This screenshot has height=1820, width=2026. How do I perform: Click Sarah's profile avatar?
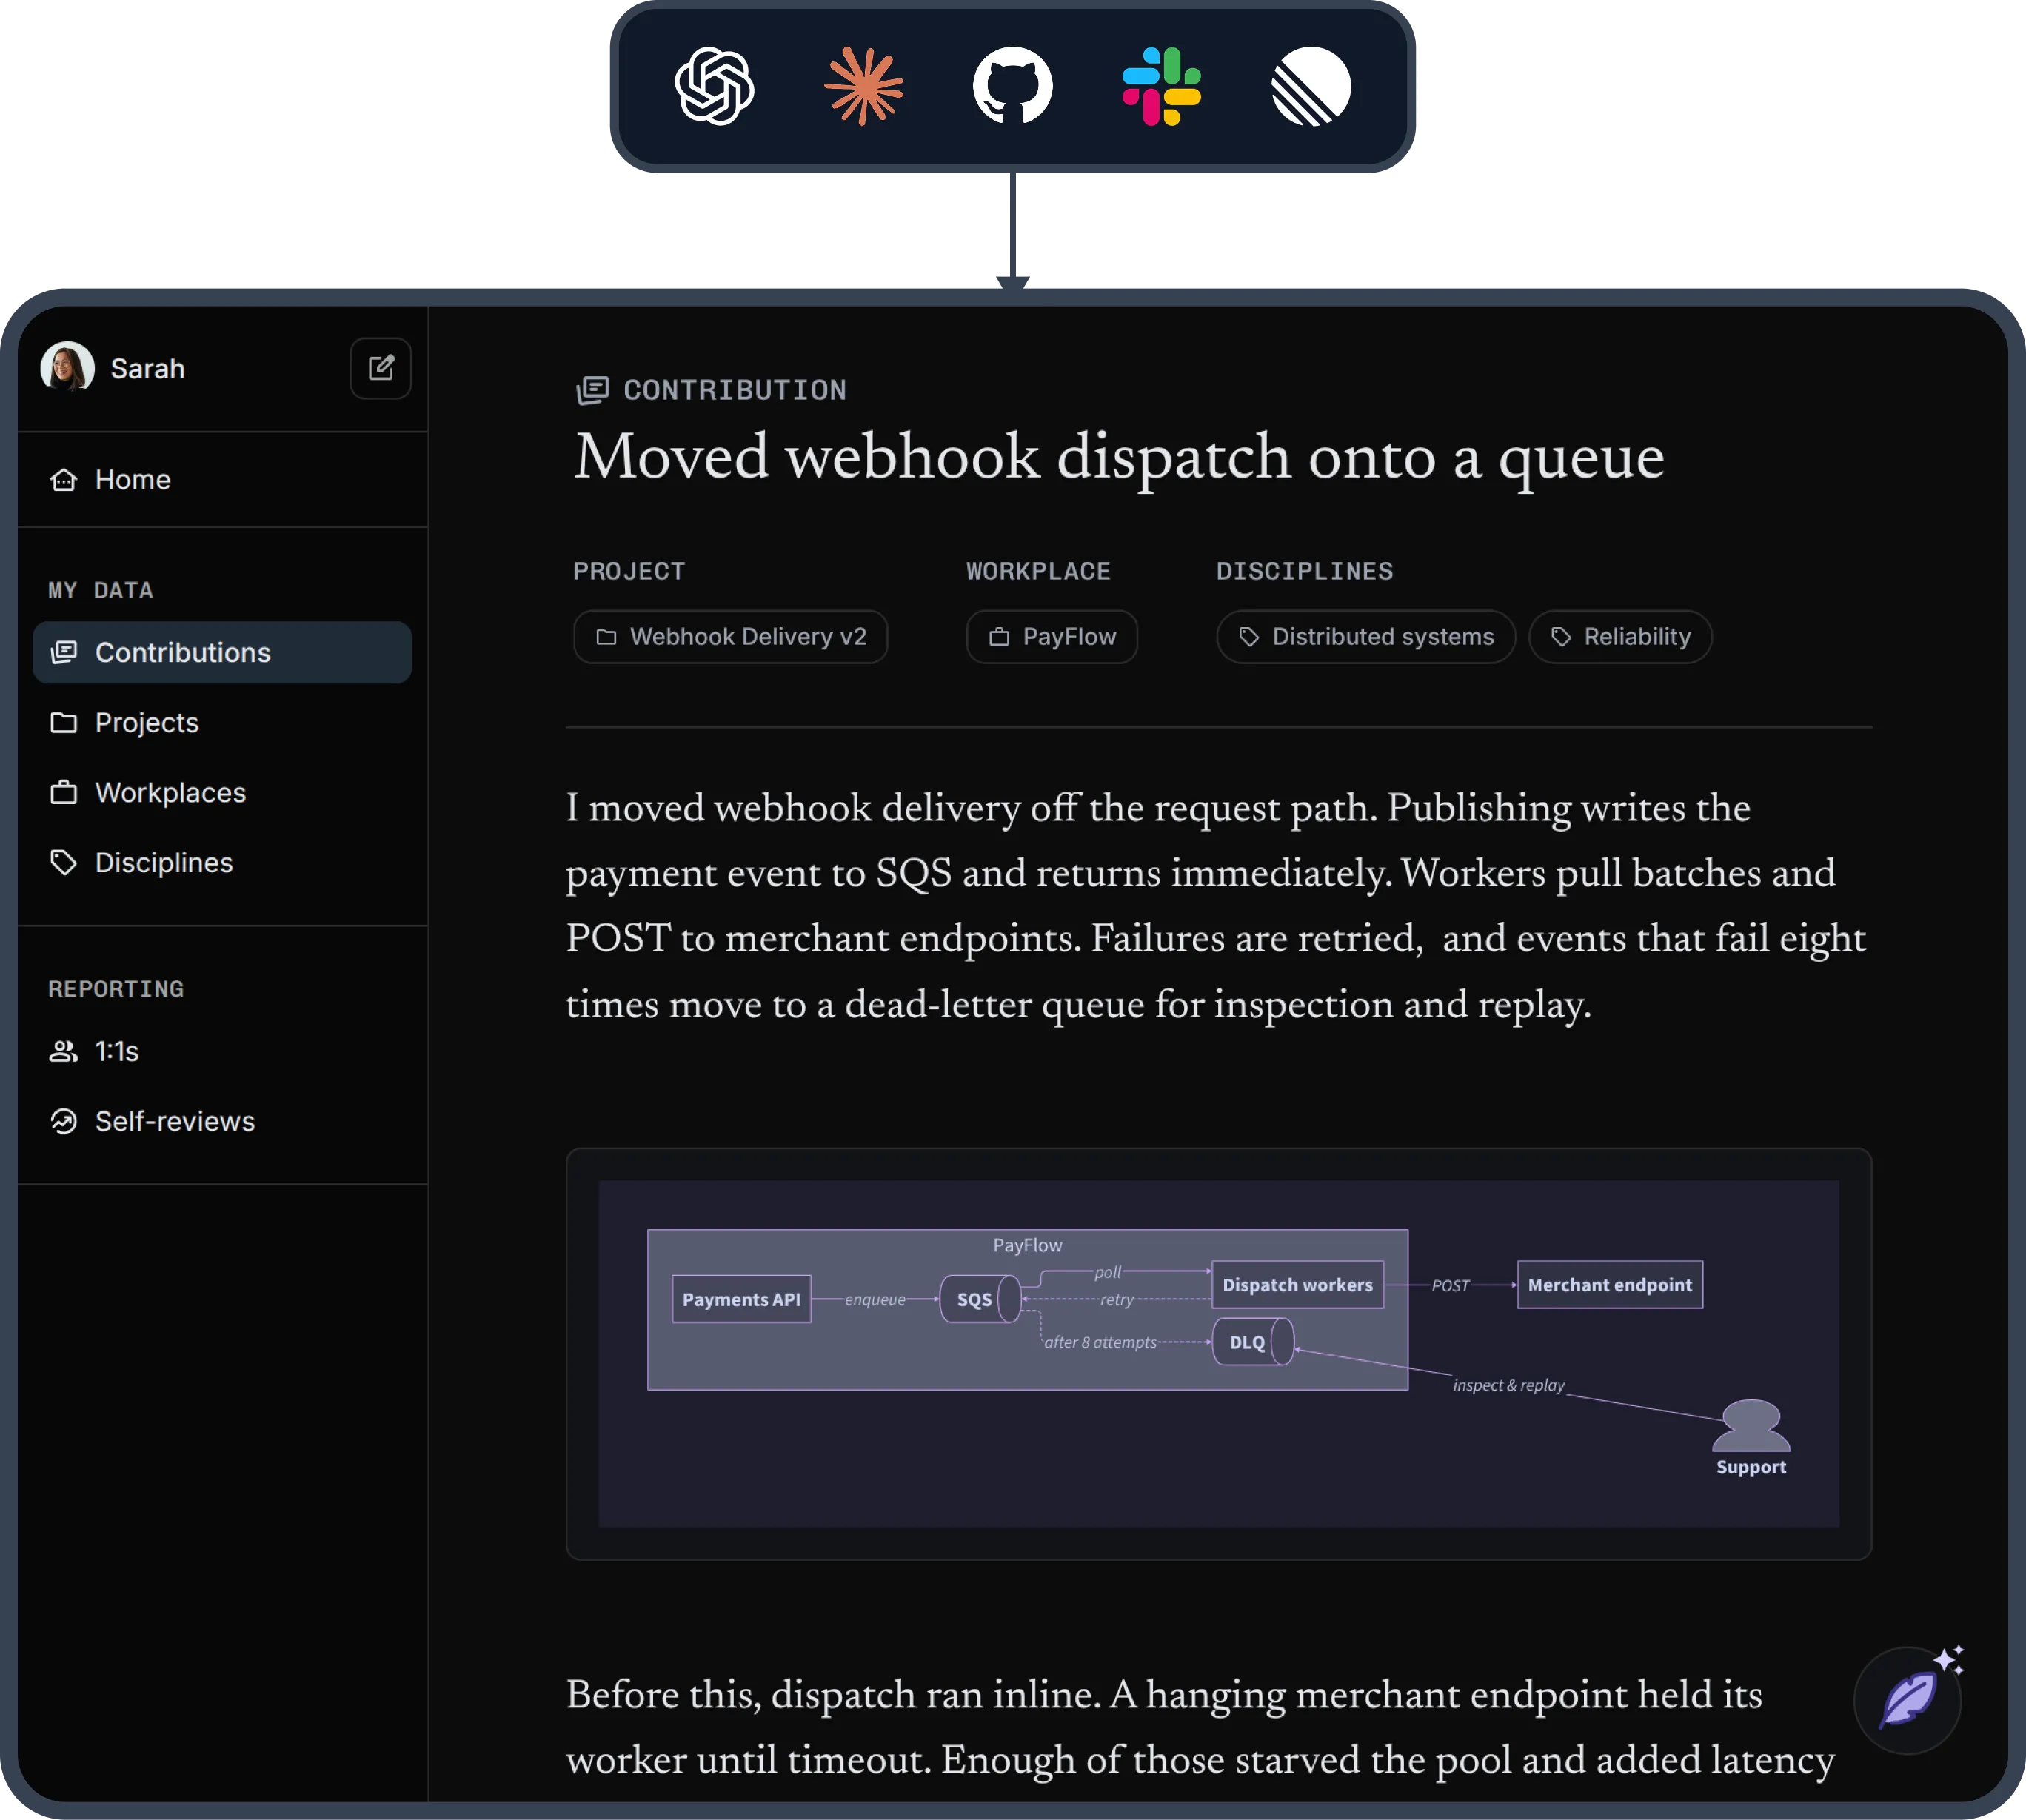click(67, 367)
